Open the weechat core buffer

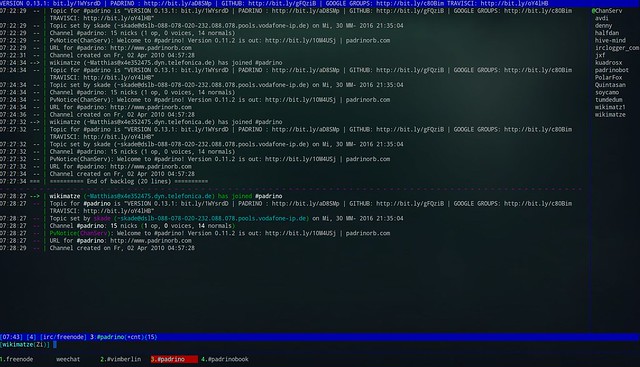point(68,359)
